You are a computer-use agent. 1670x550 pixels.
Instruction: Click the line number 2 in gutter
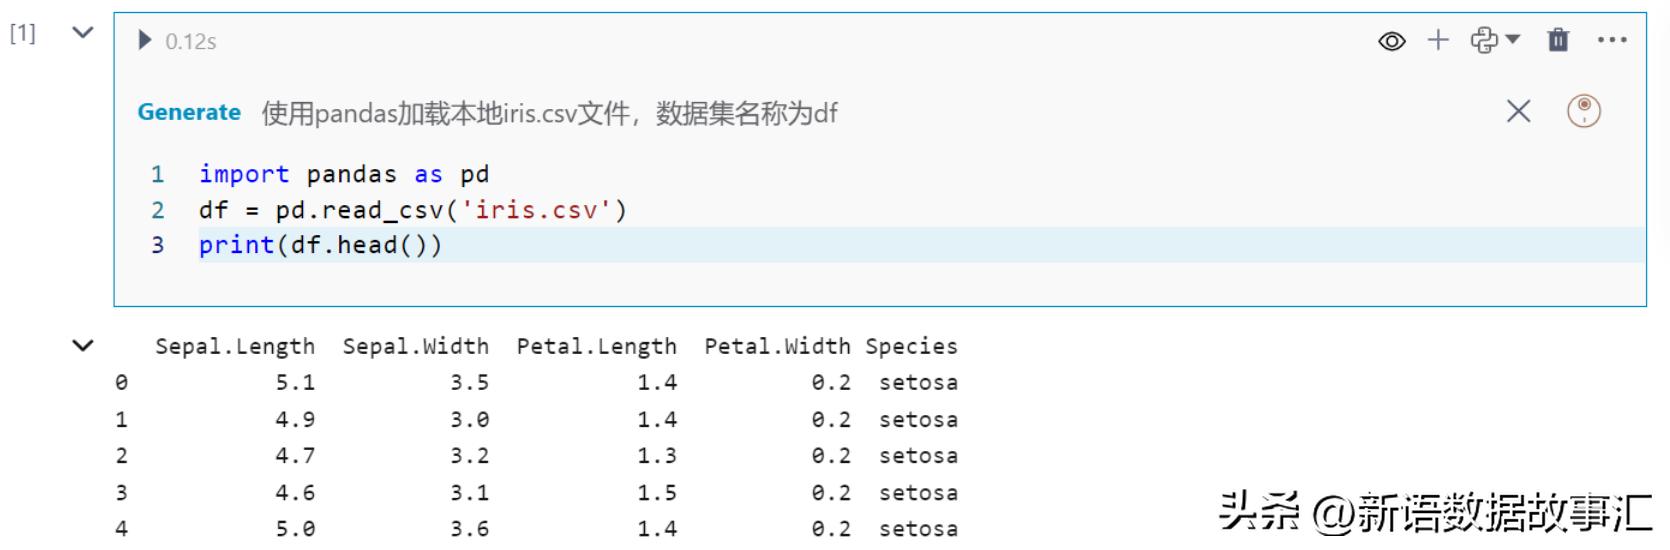pos(157,210)
